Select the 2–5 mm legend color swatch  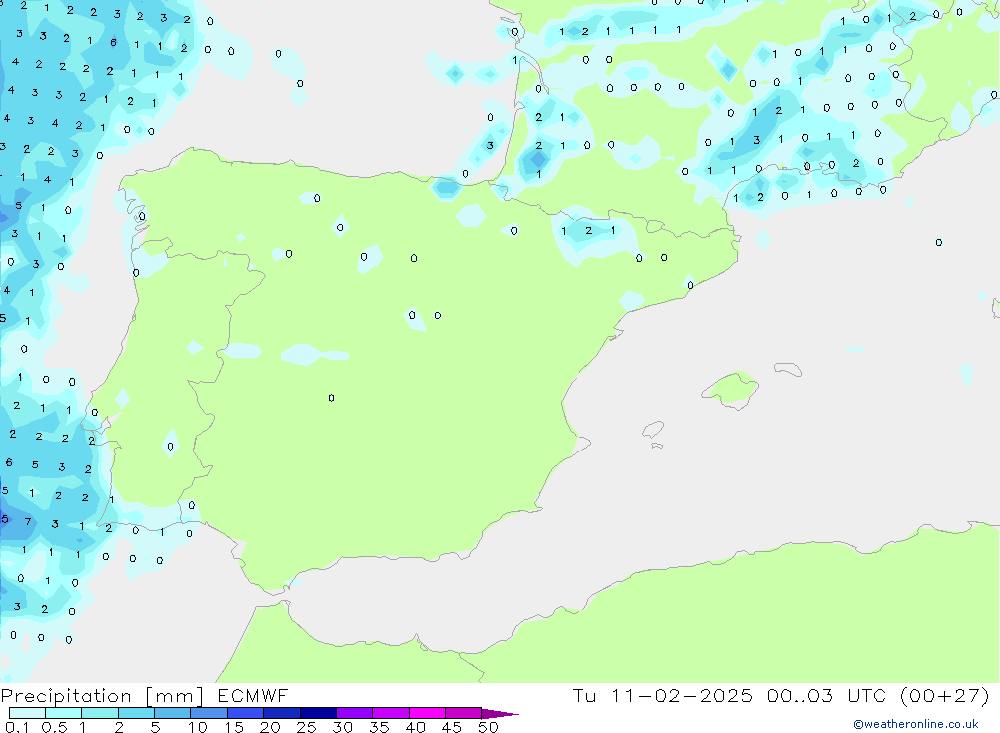tap(136, 713)
